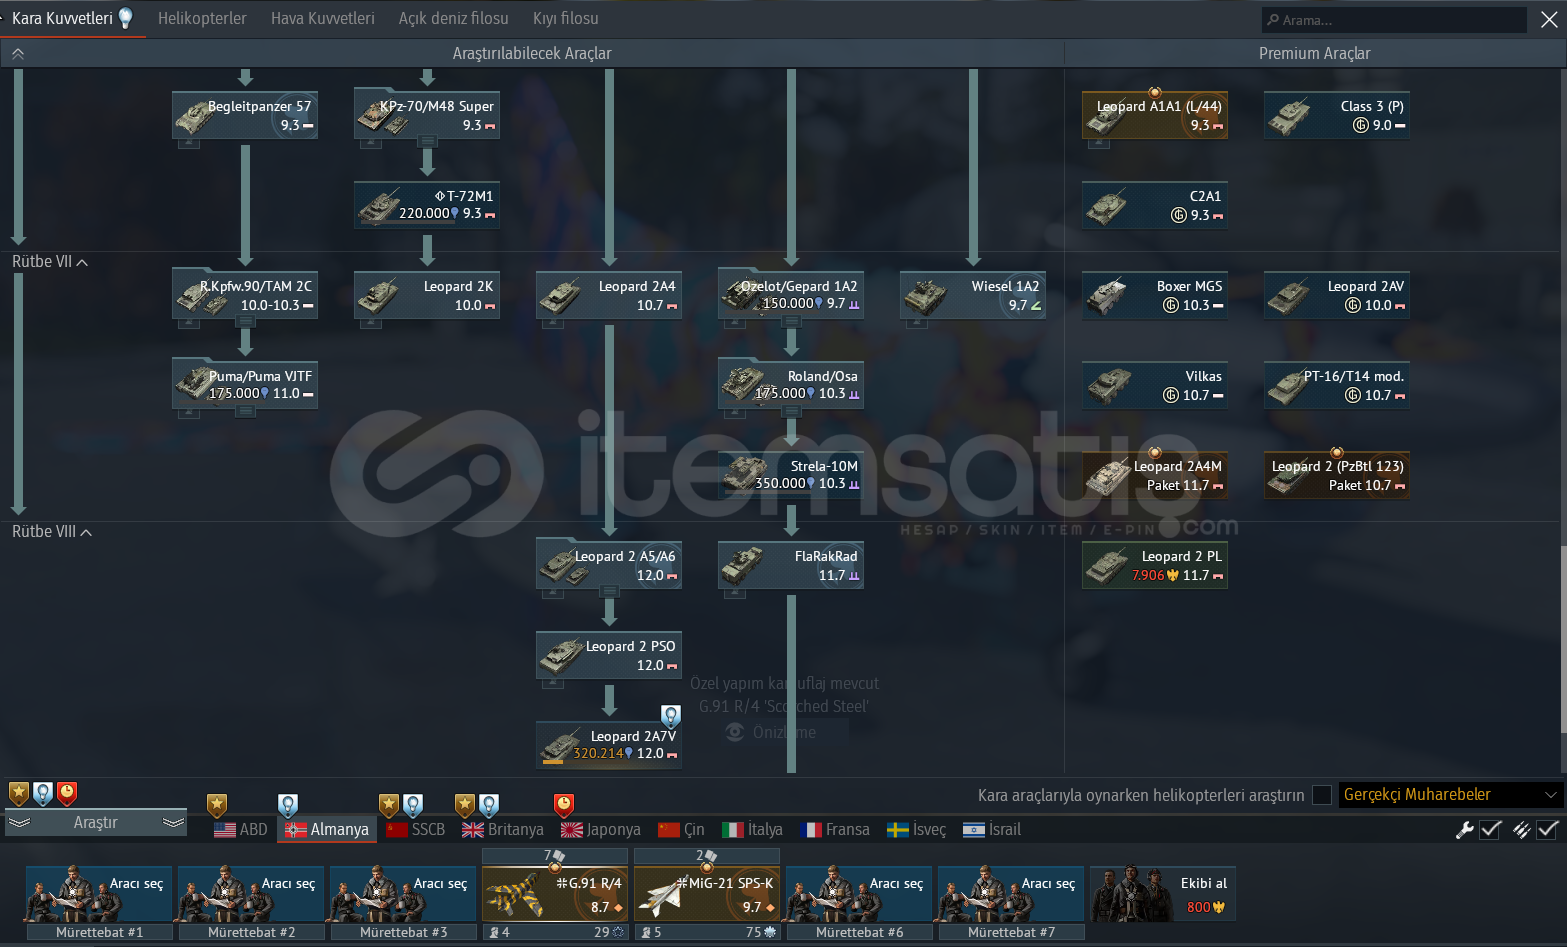Expand the Leopard 2 A5/A6 vehicle group
The image size is (1567, 947).
tap(609, 592)
